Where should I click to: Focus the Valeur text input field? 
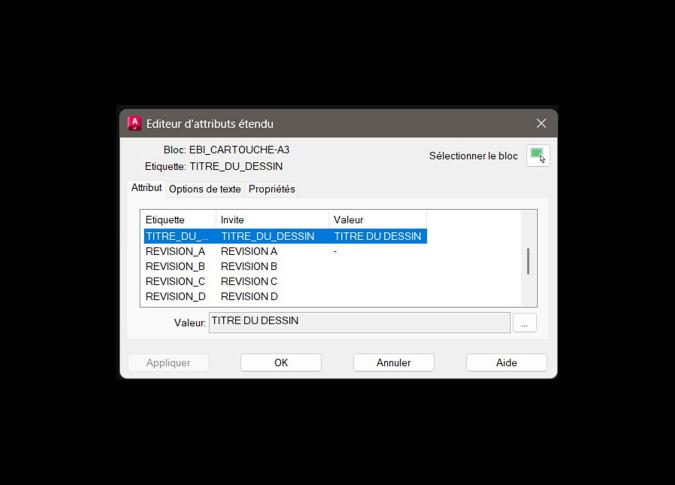point(359,322)
